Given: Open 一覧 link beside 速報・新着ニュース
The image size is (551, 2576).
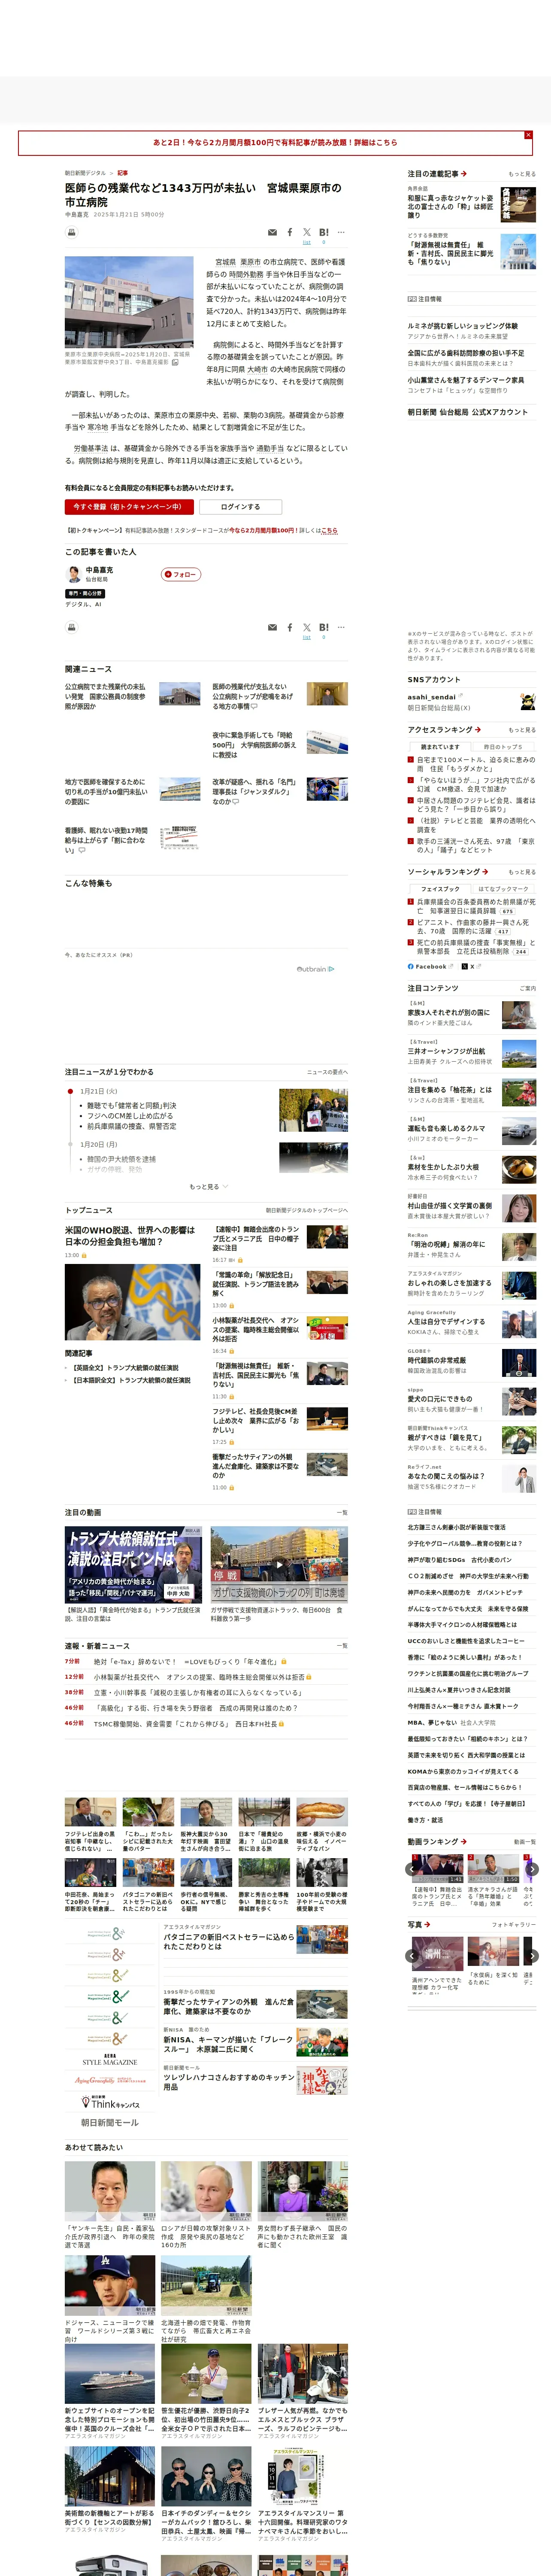Looking at the screenshot, I should pos(342,1646).
